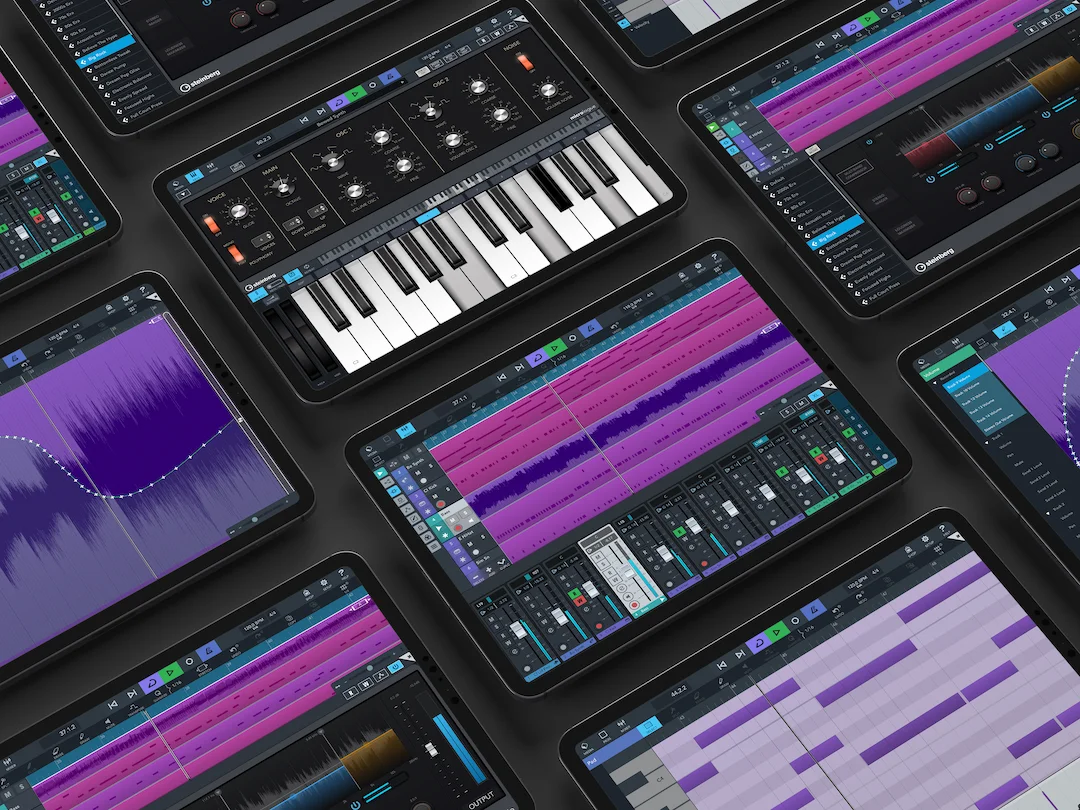This screenshot has width=1080, height=810.
Task: Click the add track plus button on the mixer tablet
Action: pos(488,570)
